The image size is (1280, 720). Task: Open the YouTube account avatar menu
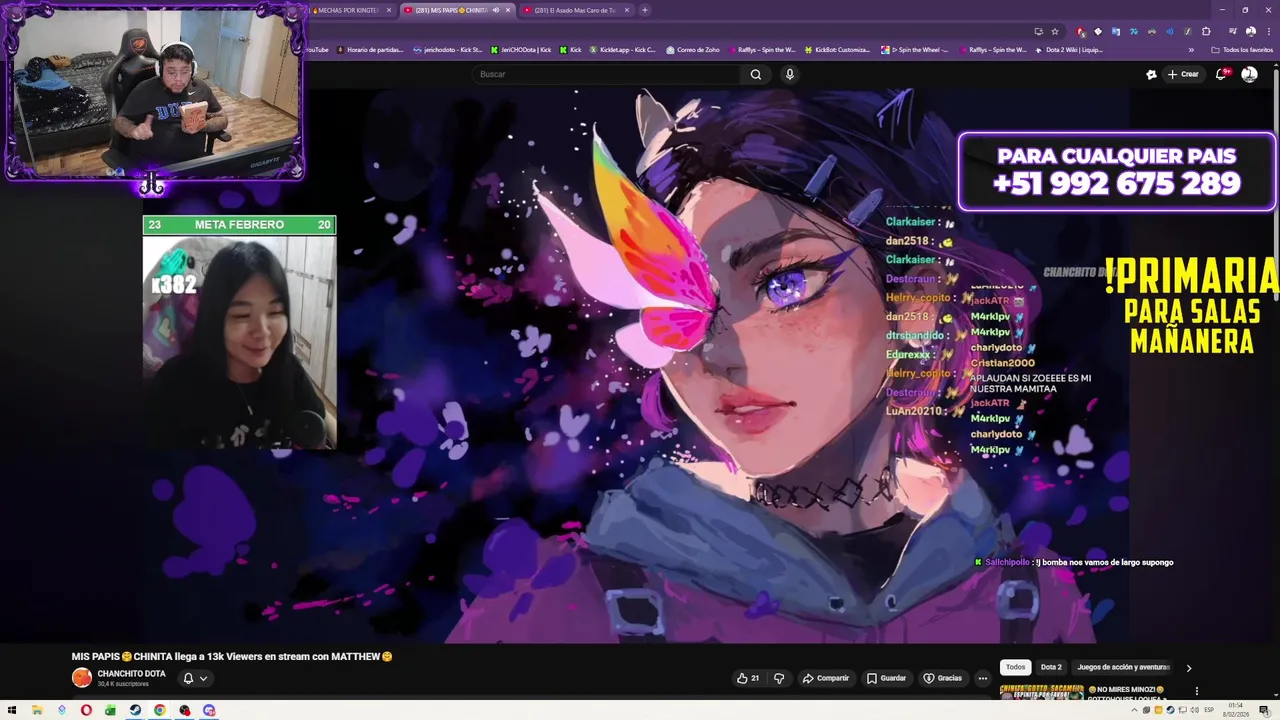pyautogui.click(x=1249, y=74)
